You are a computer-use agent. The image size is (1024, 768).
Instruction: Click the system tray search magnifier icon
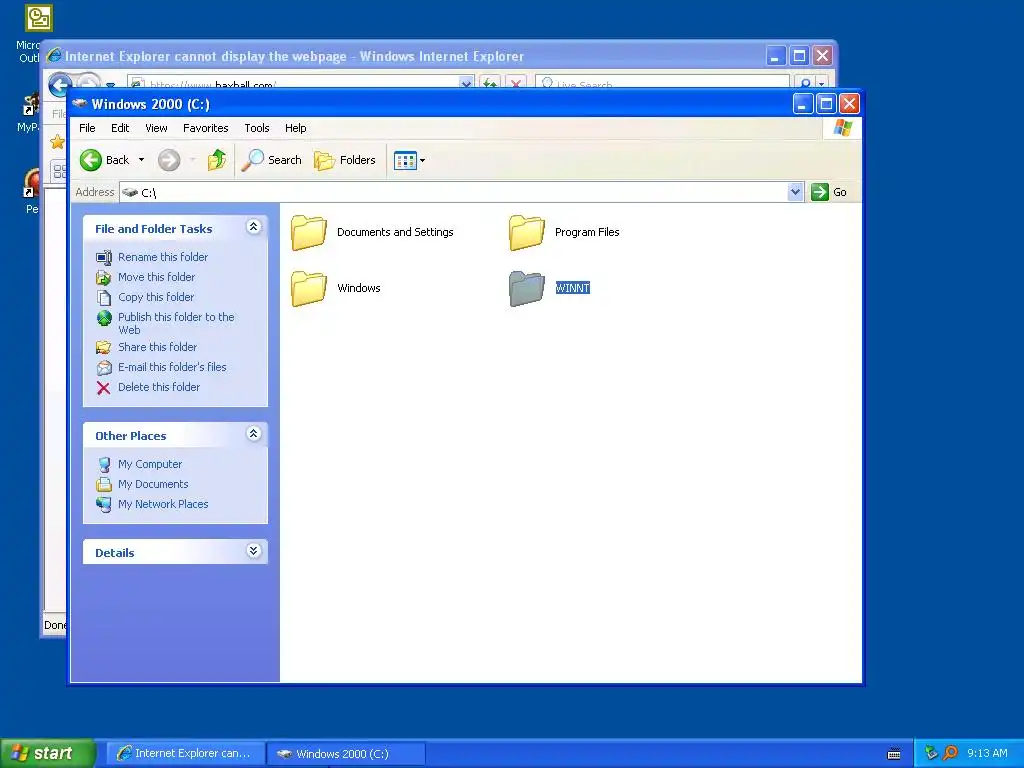click(x=950, y=753)
